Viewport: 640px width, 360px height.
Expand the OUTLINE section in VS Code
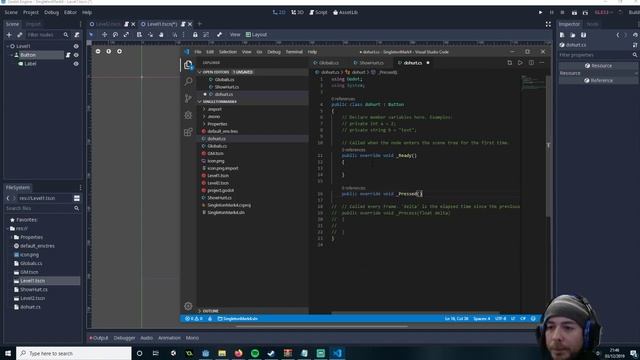200,311
